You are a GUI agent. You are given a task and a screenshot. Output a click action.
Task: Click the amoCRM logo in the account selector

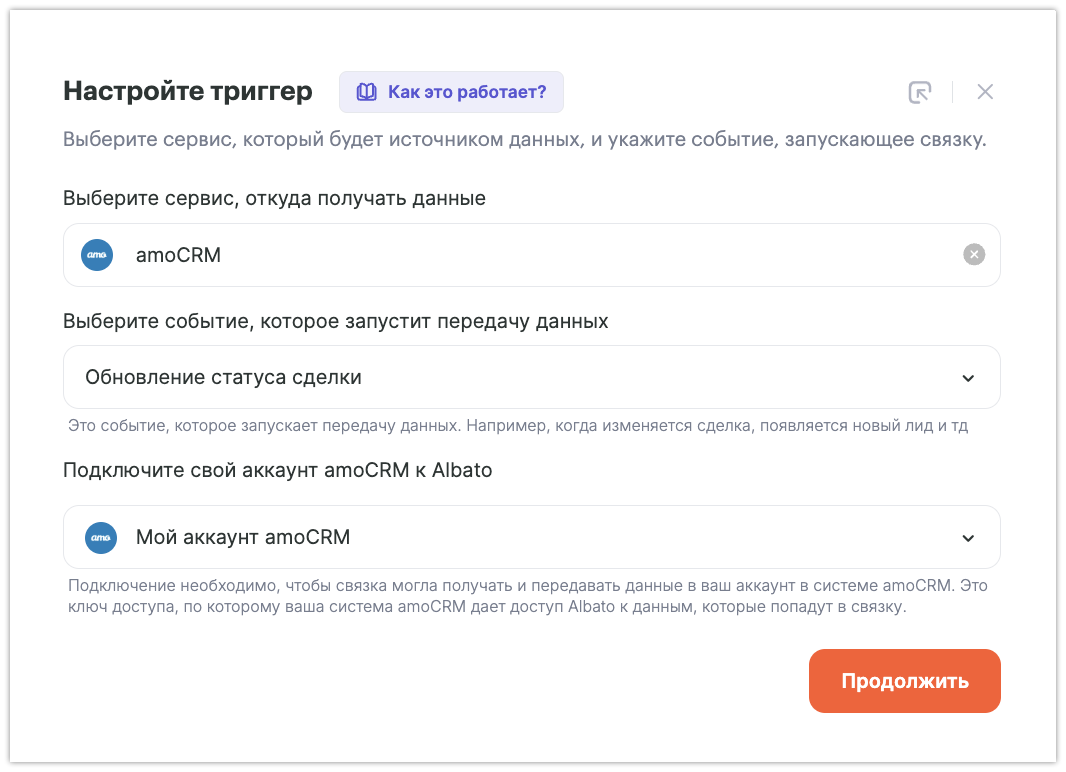point(101,537)
